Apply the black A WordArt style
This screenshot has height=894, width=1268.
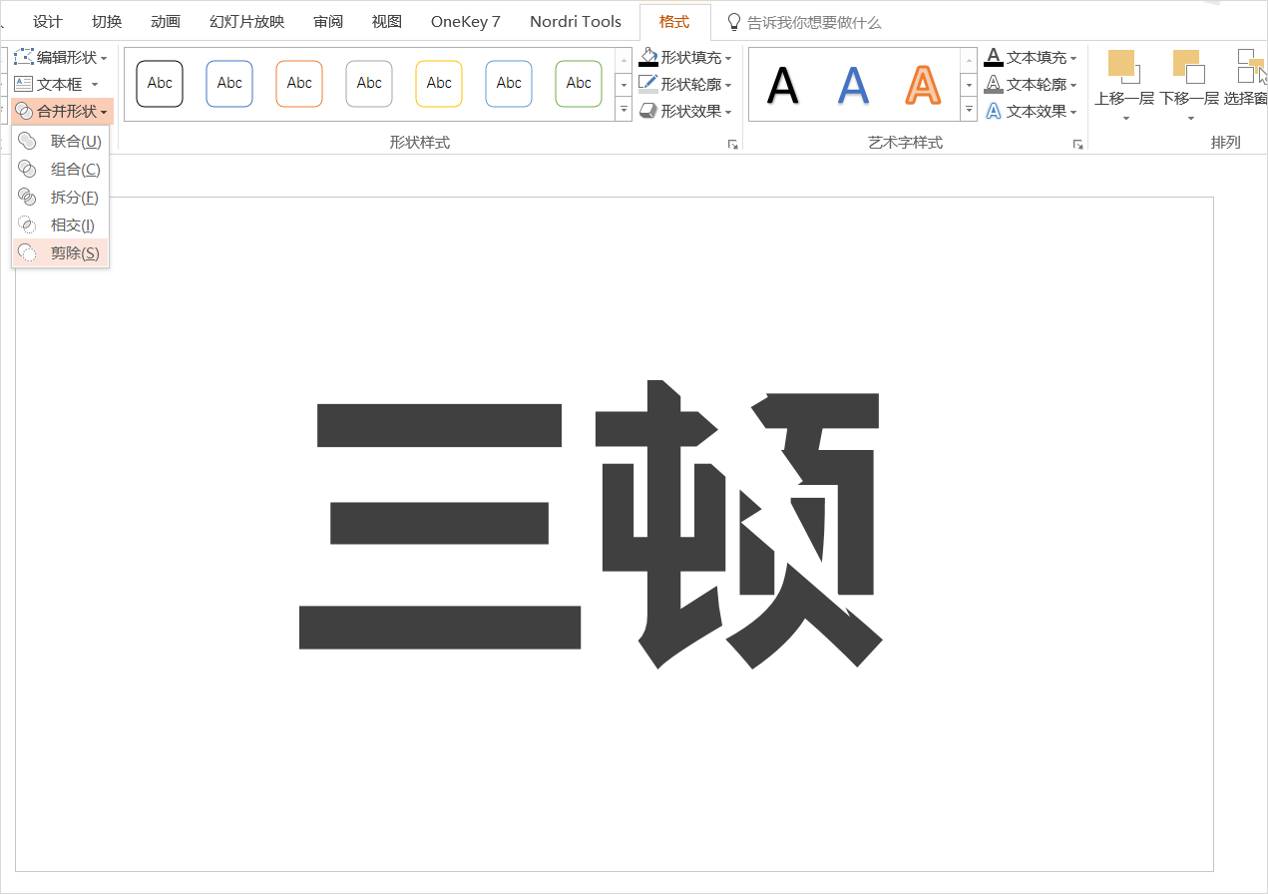(x=783, y=85)
